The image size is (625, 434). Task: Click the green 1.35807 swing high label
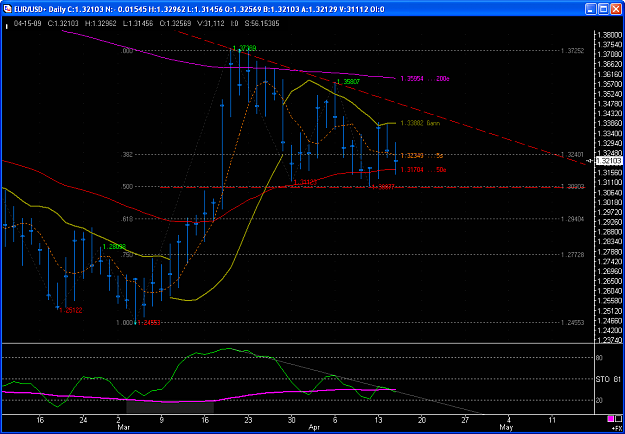[349, 82]
